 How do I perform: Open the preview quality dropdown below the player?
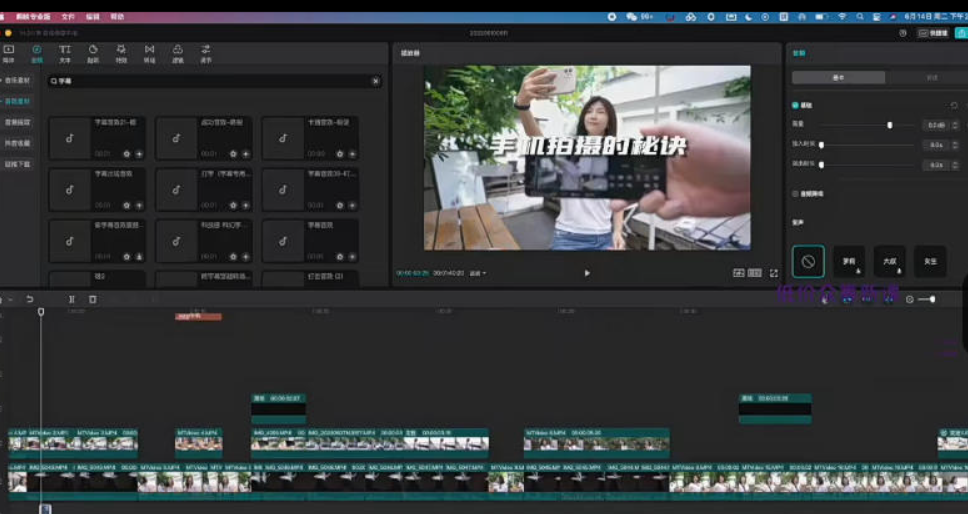(477, 273)
